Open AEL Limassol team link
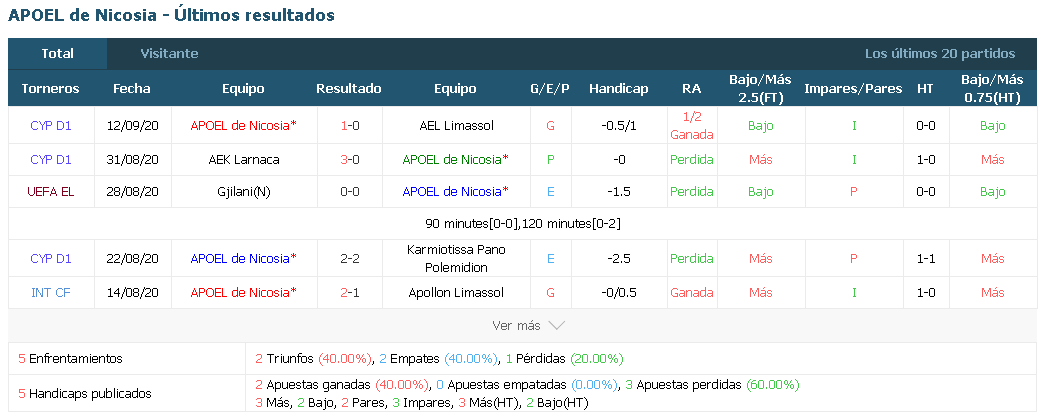The height and width of the screenshot is (416, 1043). pyautogui.click(x=456, y=125)
